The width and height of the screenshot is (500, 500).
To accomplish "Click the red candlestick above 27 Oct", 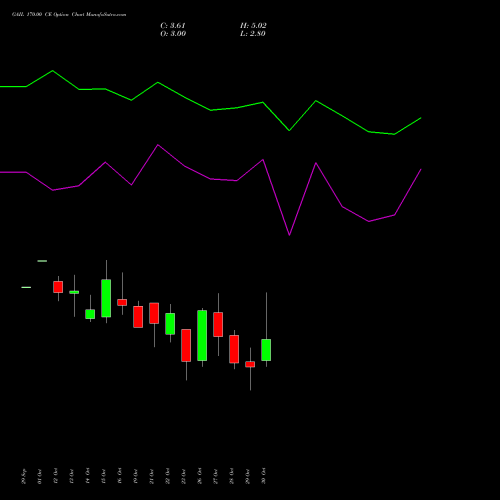I will tap(218, 324).
